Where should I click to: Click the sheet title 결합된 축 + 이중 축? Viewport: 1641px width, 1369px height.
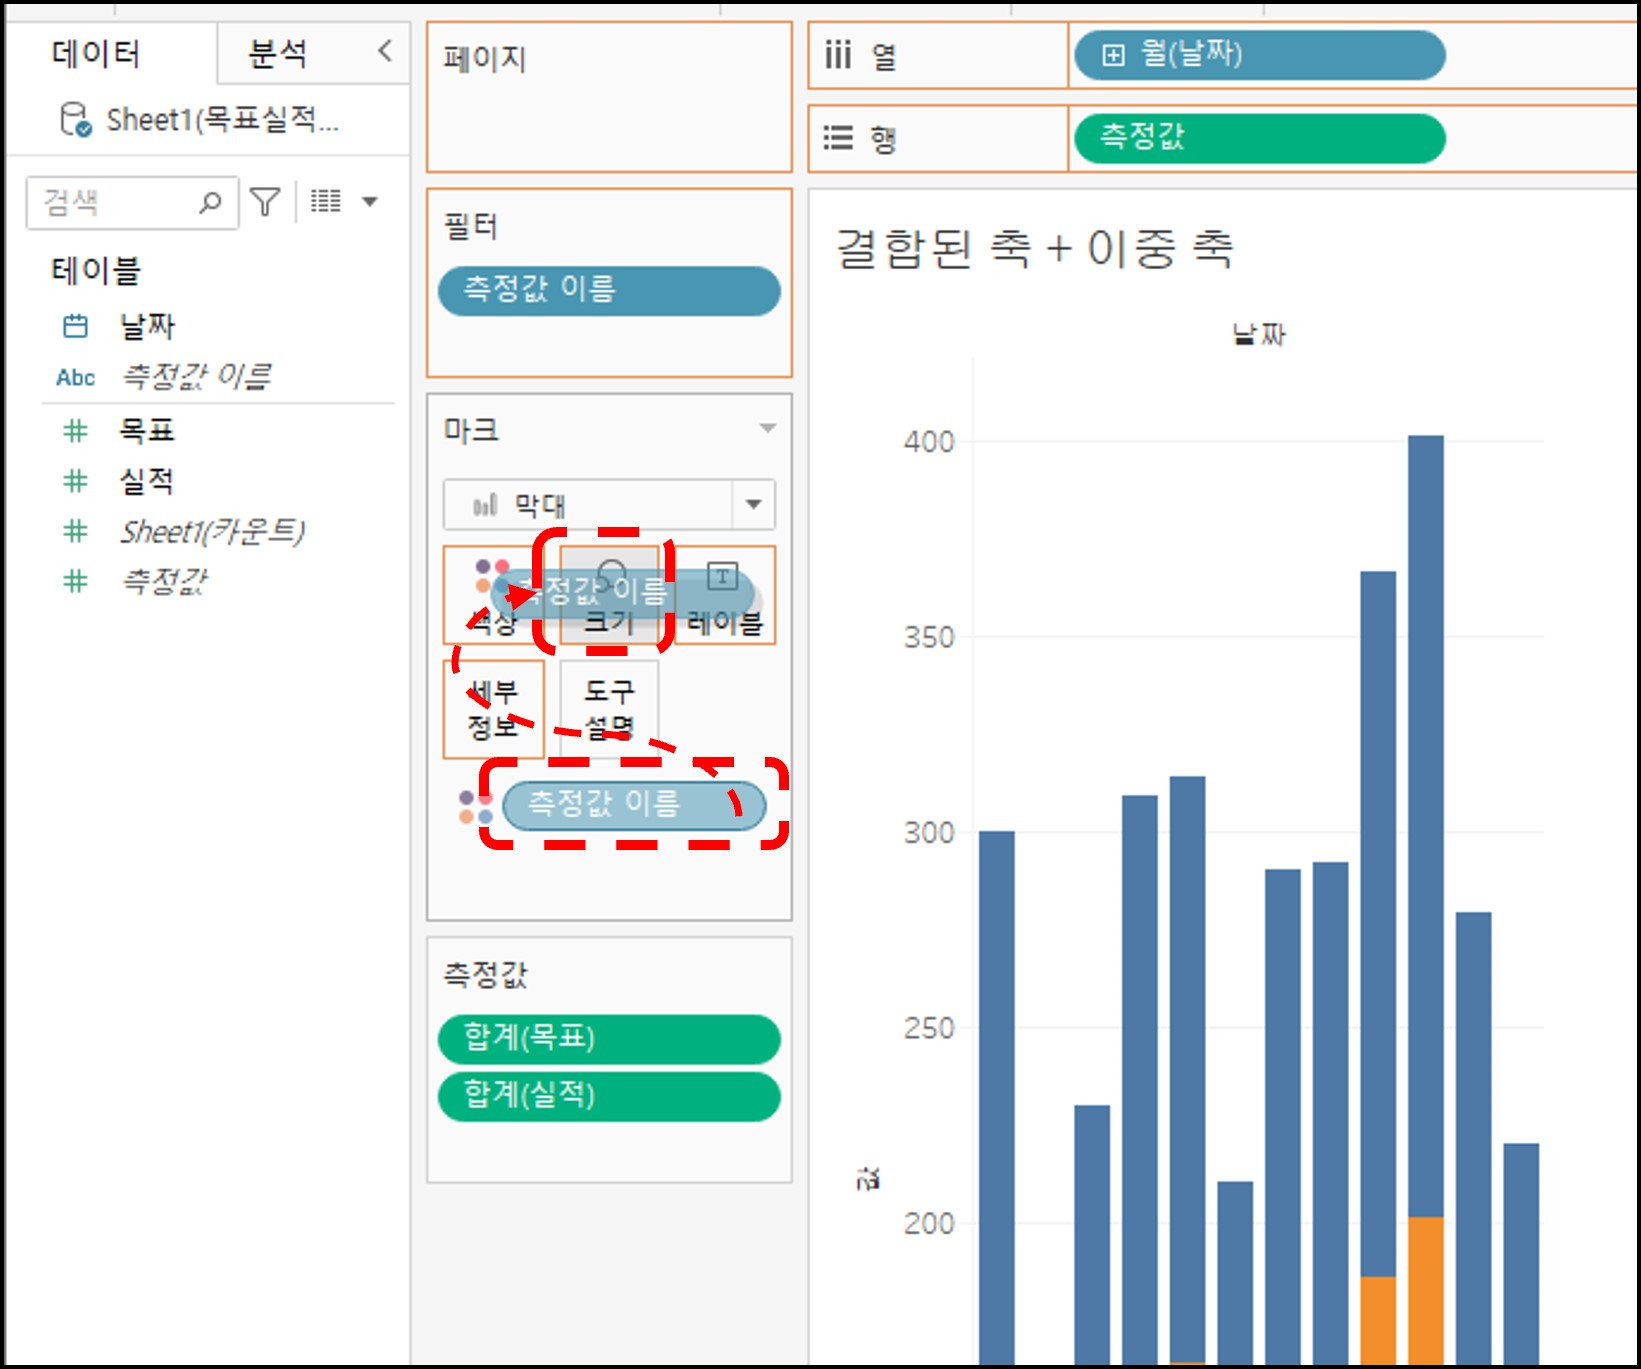[1035, 248]
